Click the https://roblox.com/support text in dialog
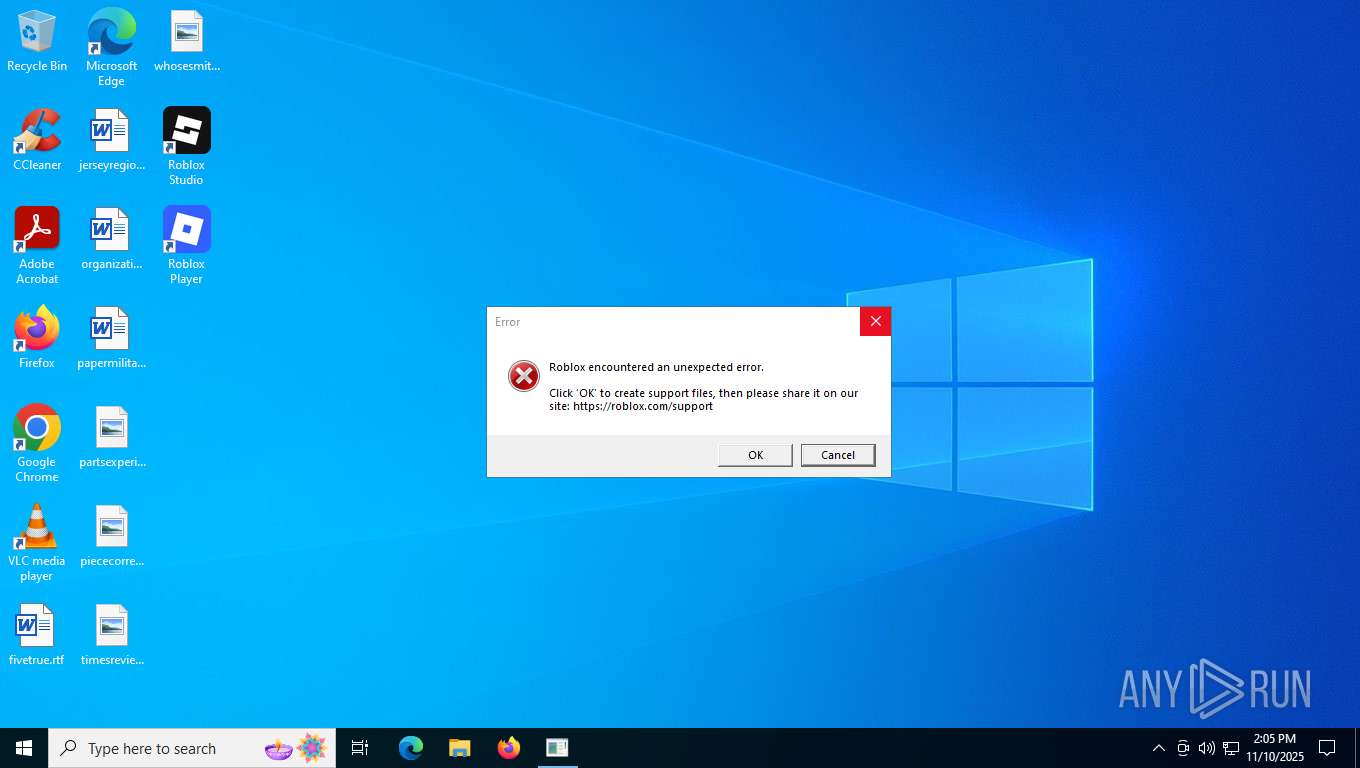The height and width of the screenshot is (768, 1360). [x=643, y=406]
